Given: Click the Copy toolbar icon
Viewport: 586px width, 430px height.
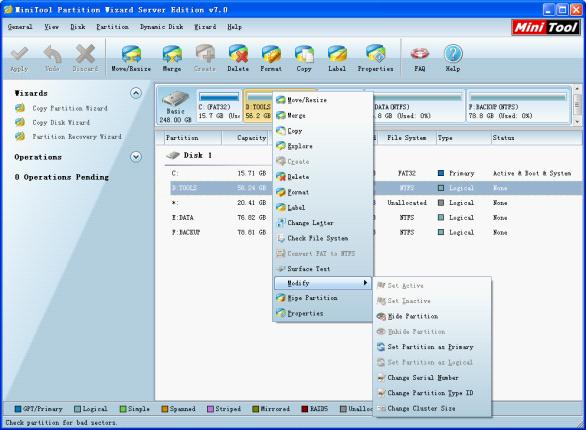Looking at the screenshot, I should [304, 58].
